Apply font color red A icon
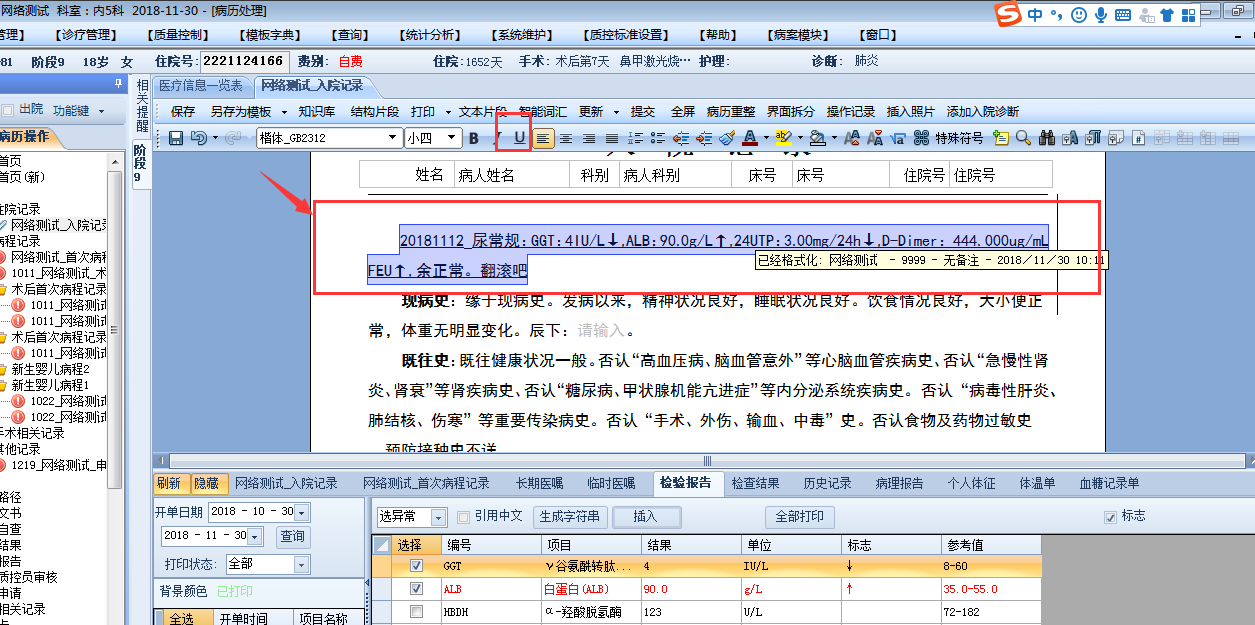Screen dimensions: 1255x625 (x=750, y=138)
